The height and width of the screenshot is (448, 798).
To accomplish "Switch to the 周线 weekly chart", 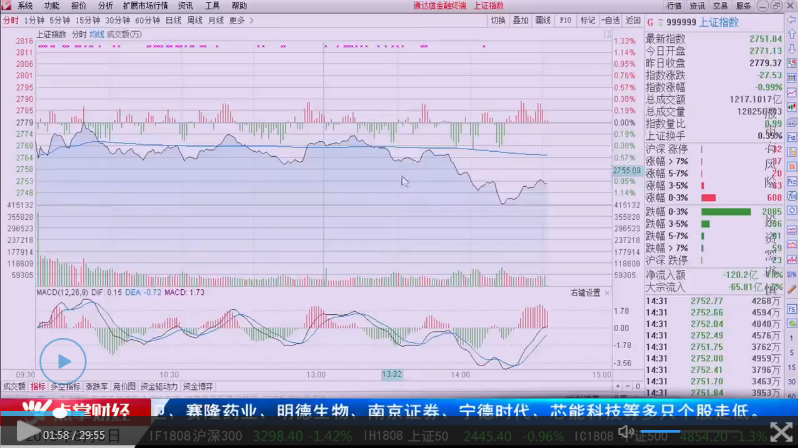I will coord(195,20).
